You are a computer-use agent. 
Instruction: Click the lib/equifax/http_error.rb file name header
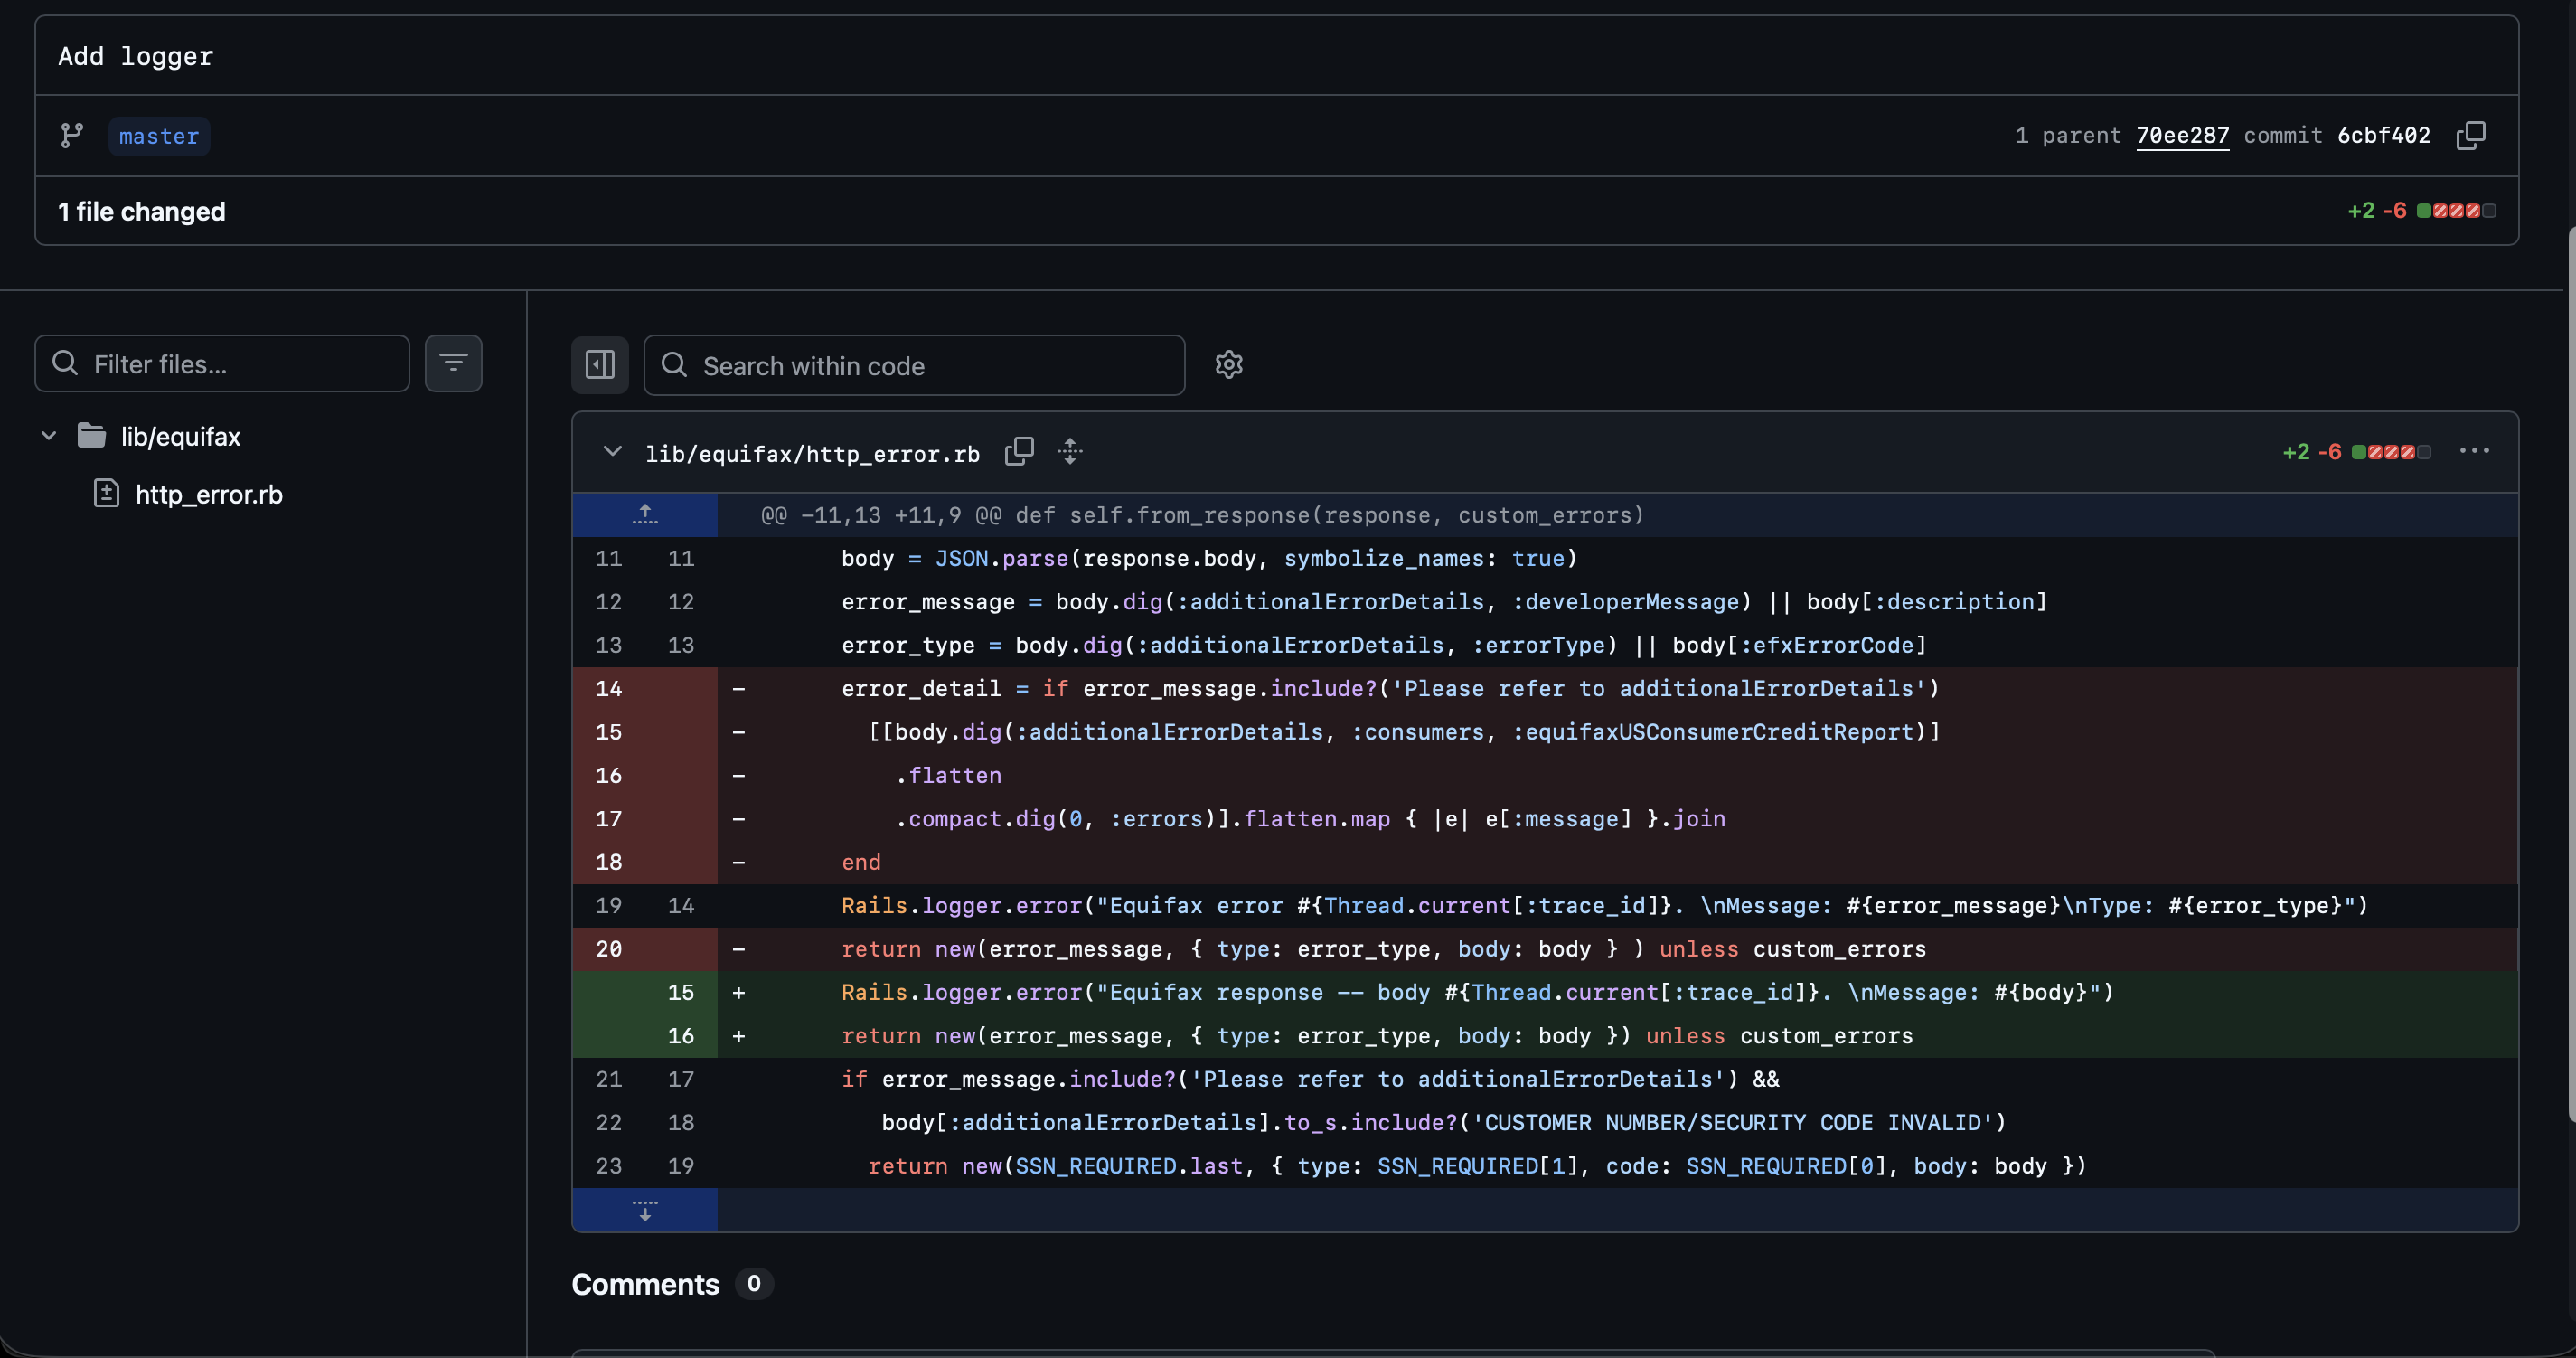pyautogui.click(x=812, y=454)
